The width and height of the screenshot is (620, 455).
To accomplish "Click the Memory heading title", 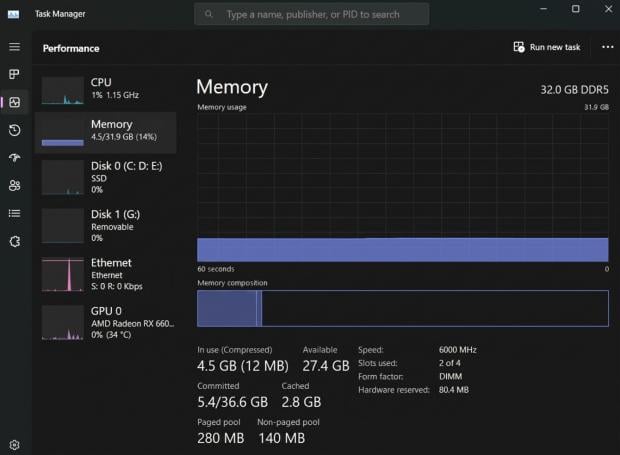I will [232, 87].
